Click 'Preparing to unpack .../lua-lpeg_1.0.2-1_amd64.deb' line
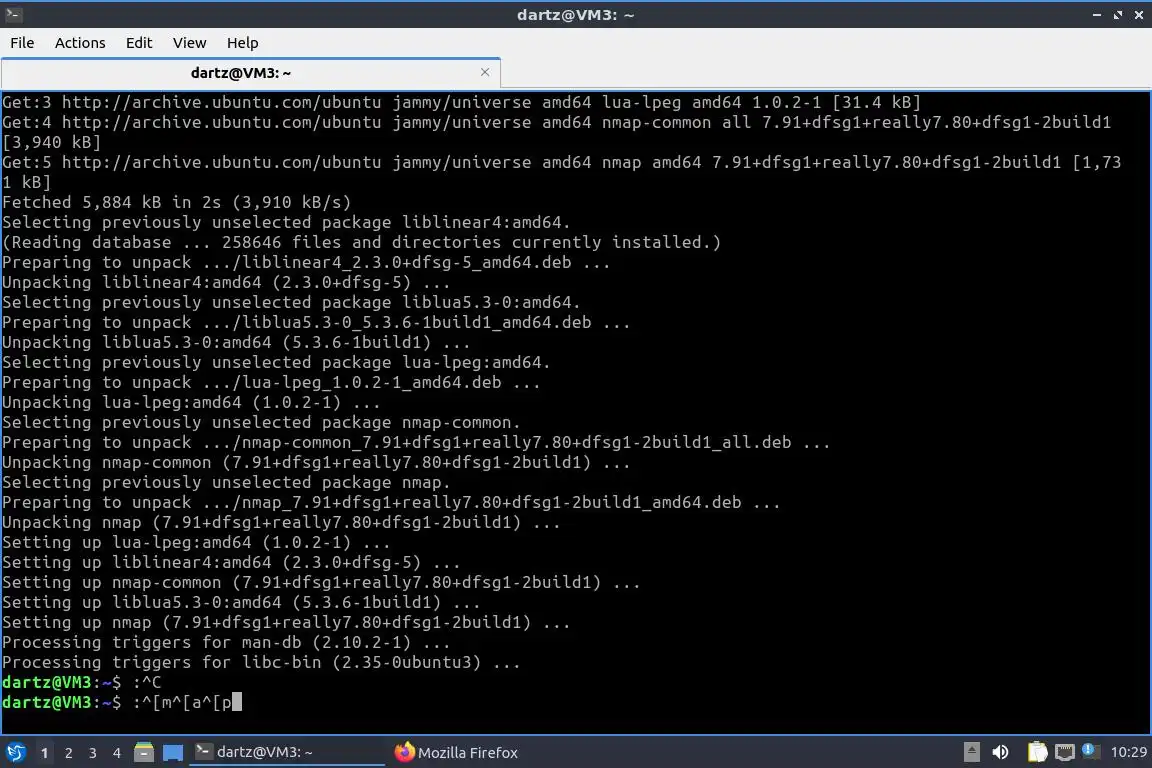 271,382
